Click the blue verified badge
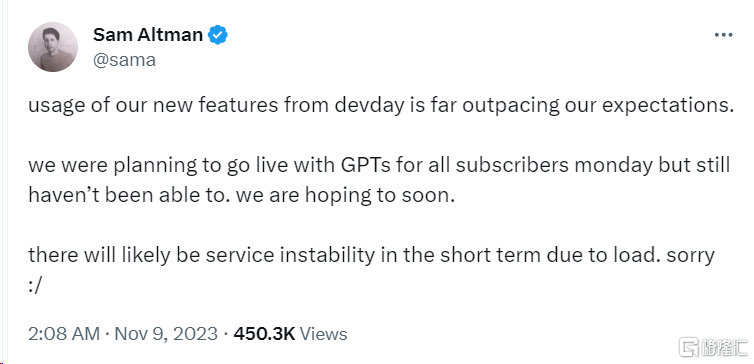 [x=218, y=35]
